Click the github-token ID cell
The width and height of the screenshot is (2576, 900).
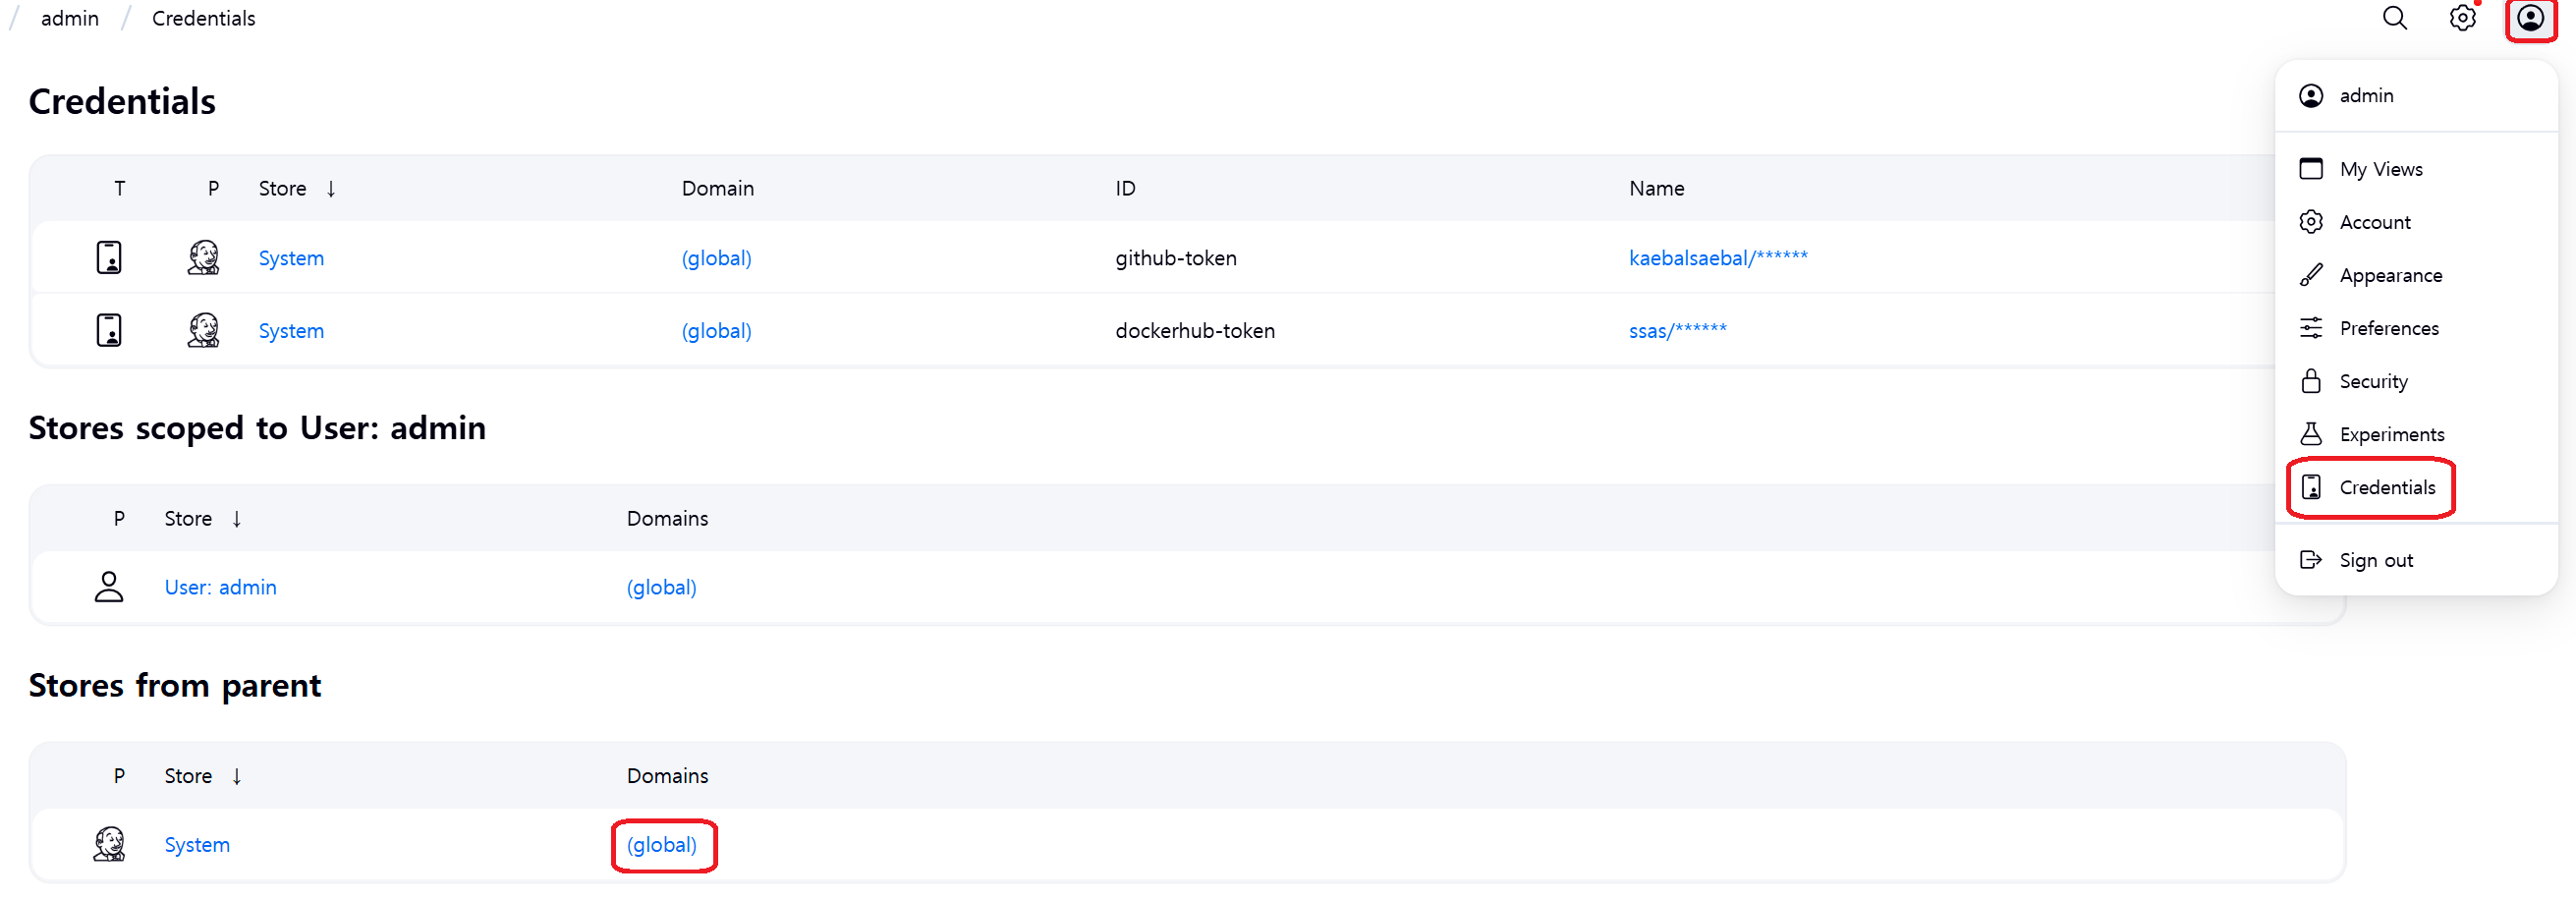tap(1176, 258)
